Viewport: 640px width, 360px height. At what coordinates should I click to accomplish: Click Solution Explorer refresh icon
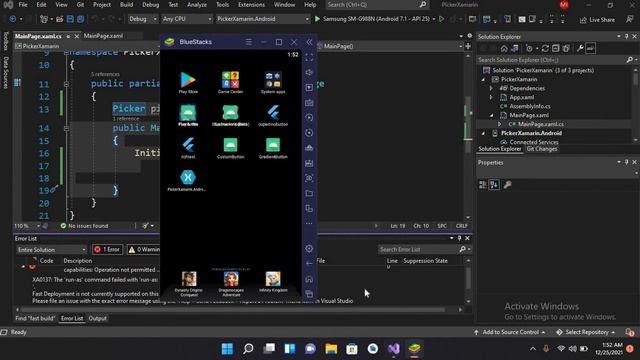[545, 49]
